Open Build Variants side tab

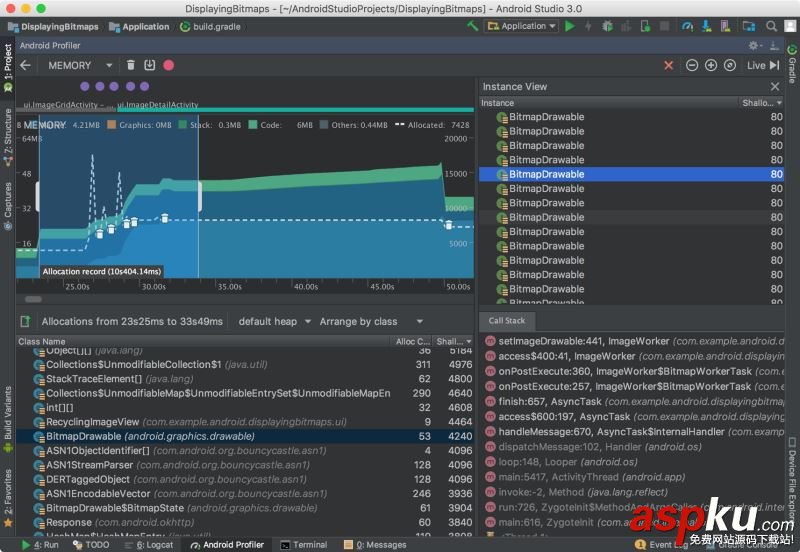8,418
